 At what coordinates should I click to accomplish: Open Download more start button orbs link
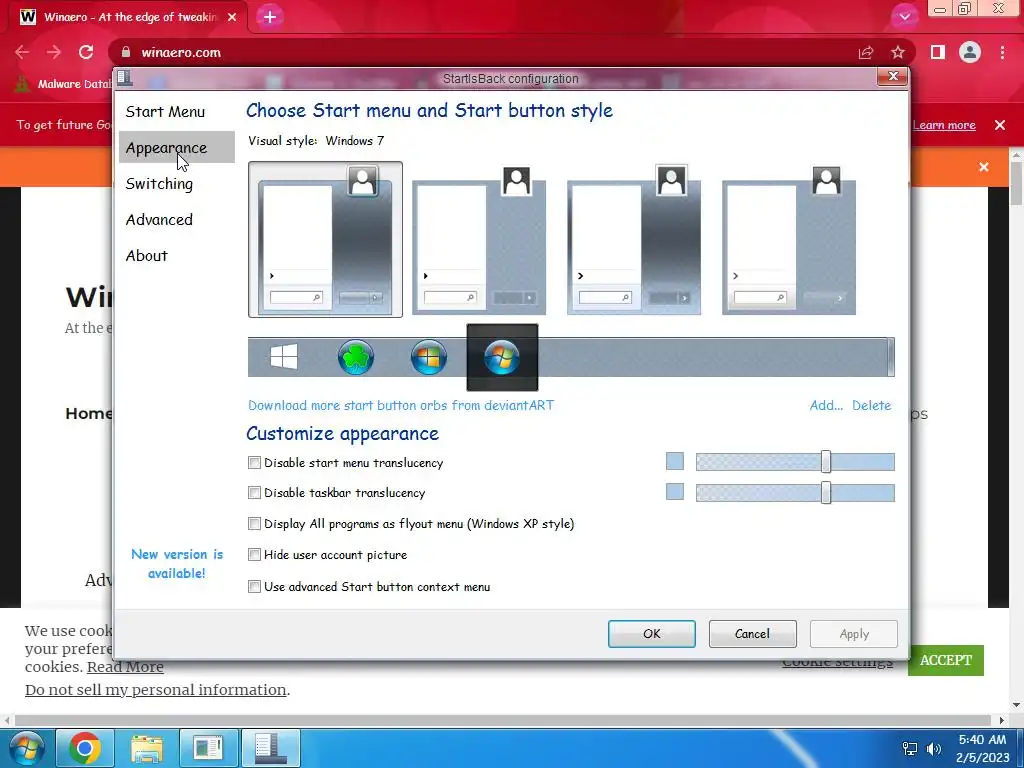(x=401, y=405)
